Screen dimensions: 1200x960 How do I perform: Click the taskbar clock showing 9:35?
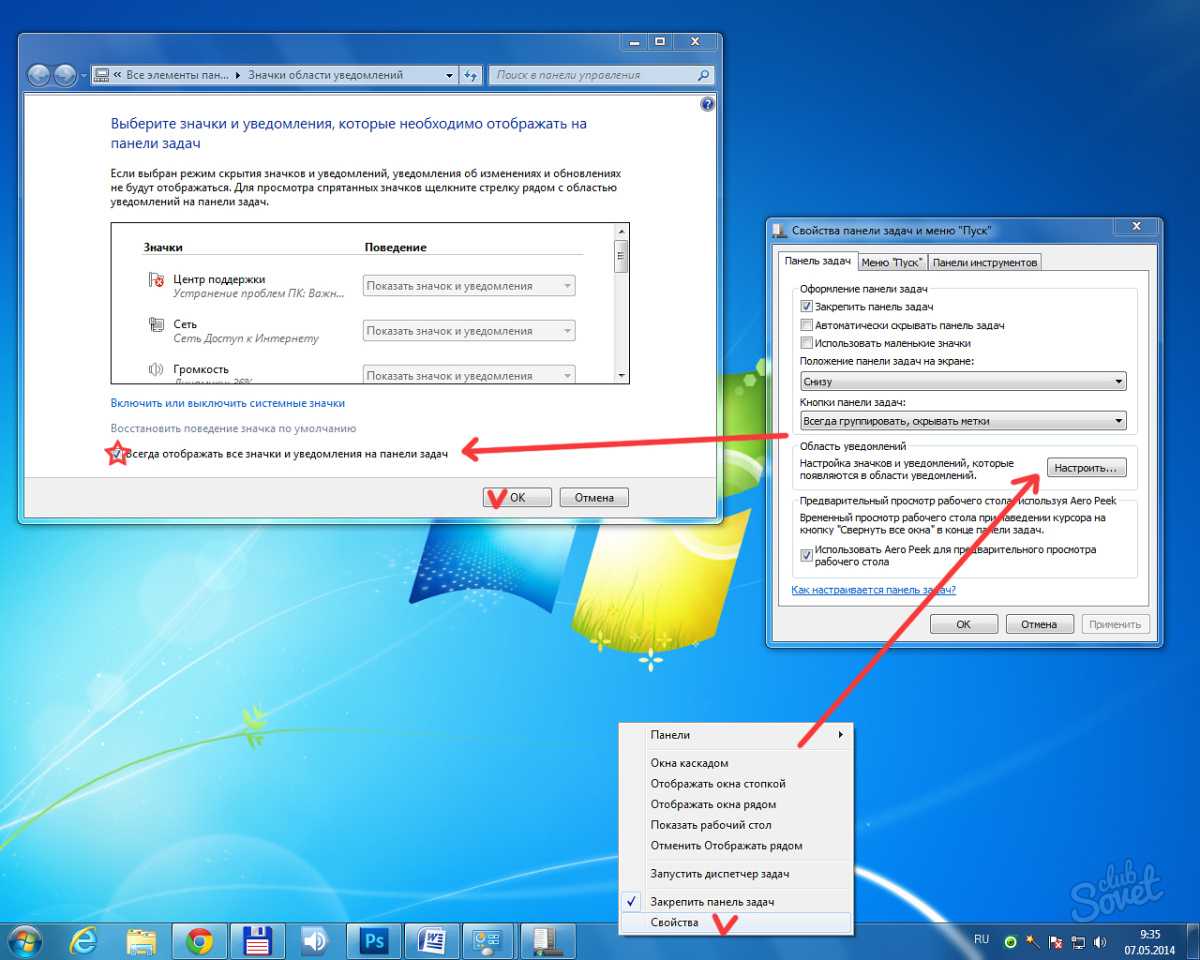pos(1149,941)
